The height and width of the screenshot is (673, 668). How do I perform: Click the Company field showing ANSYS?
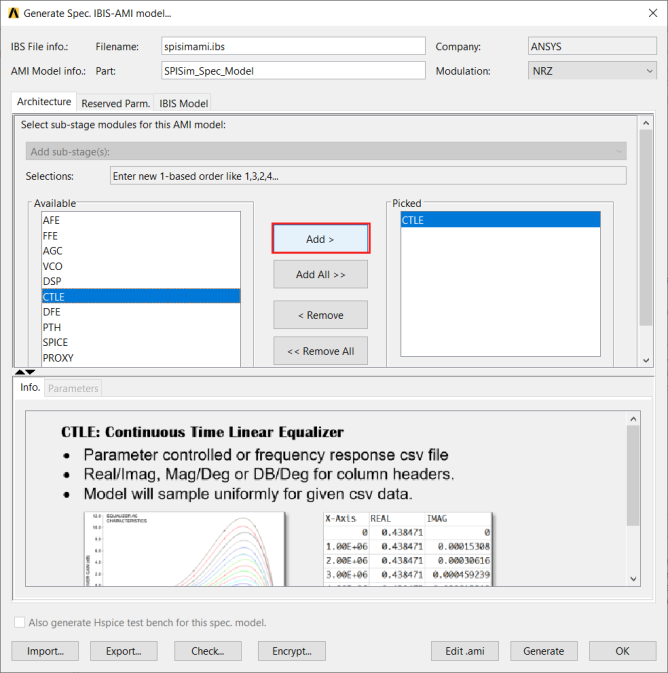[592, 46]
